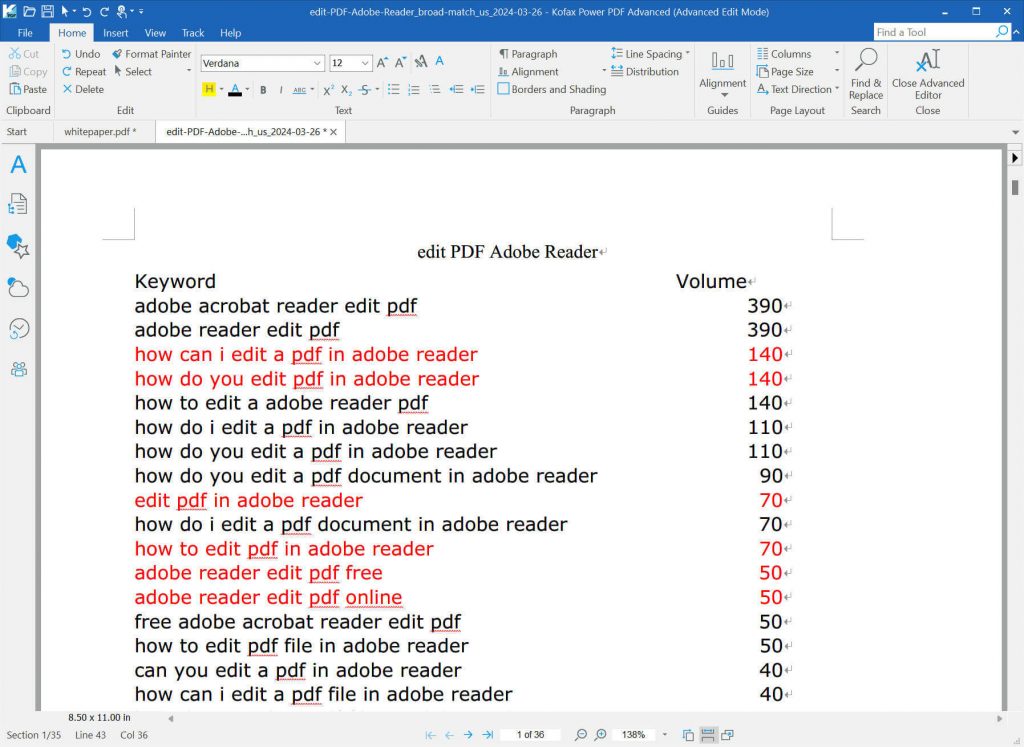This screenshot has width=1024, height=747.
Task: Open the font family dropdown
Action: click(x=317, y=62)
